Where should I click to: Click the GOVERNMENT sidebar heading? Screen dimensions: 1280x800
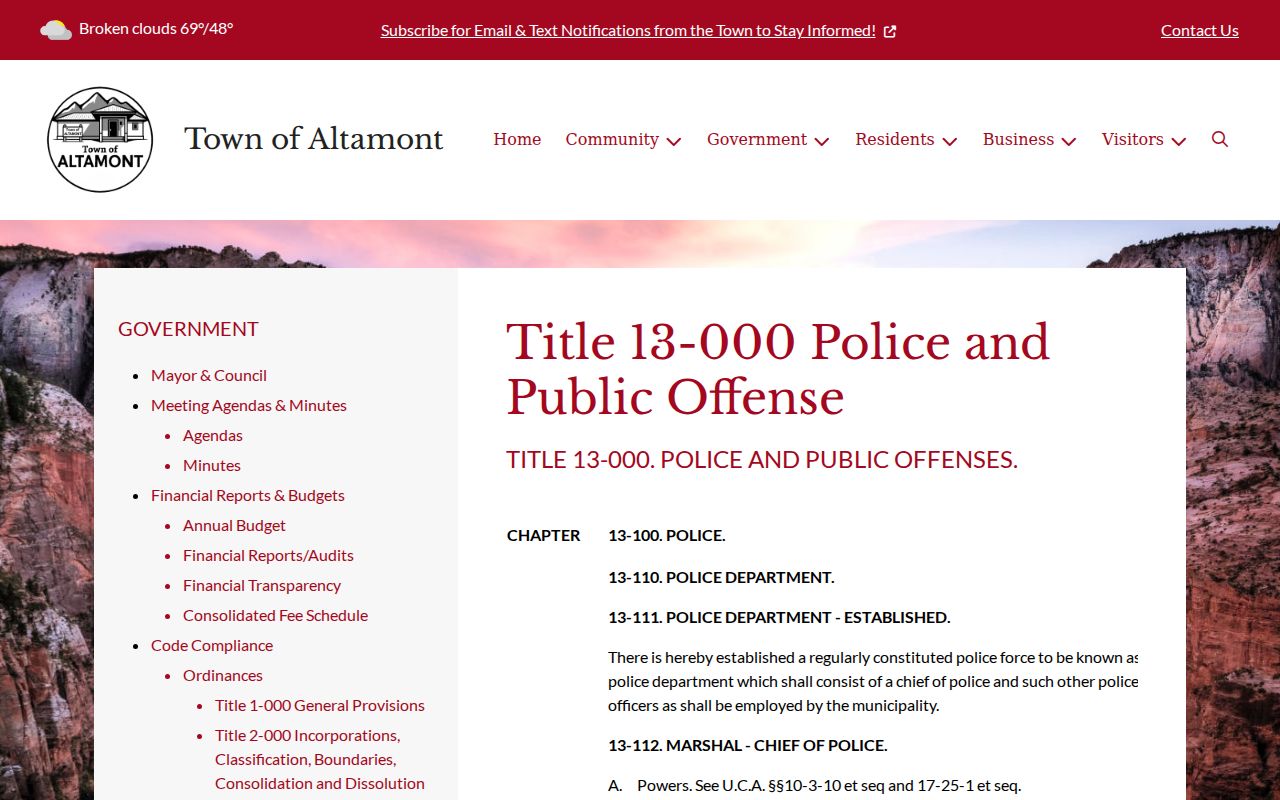click(x=188, y=329)
